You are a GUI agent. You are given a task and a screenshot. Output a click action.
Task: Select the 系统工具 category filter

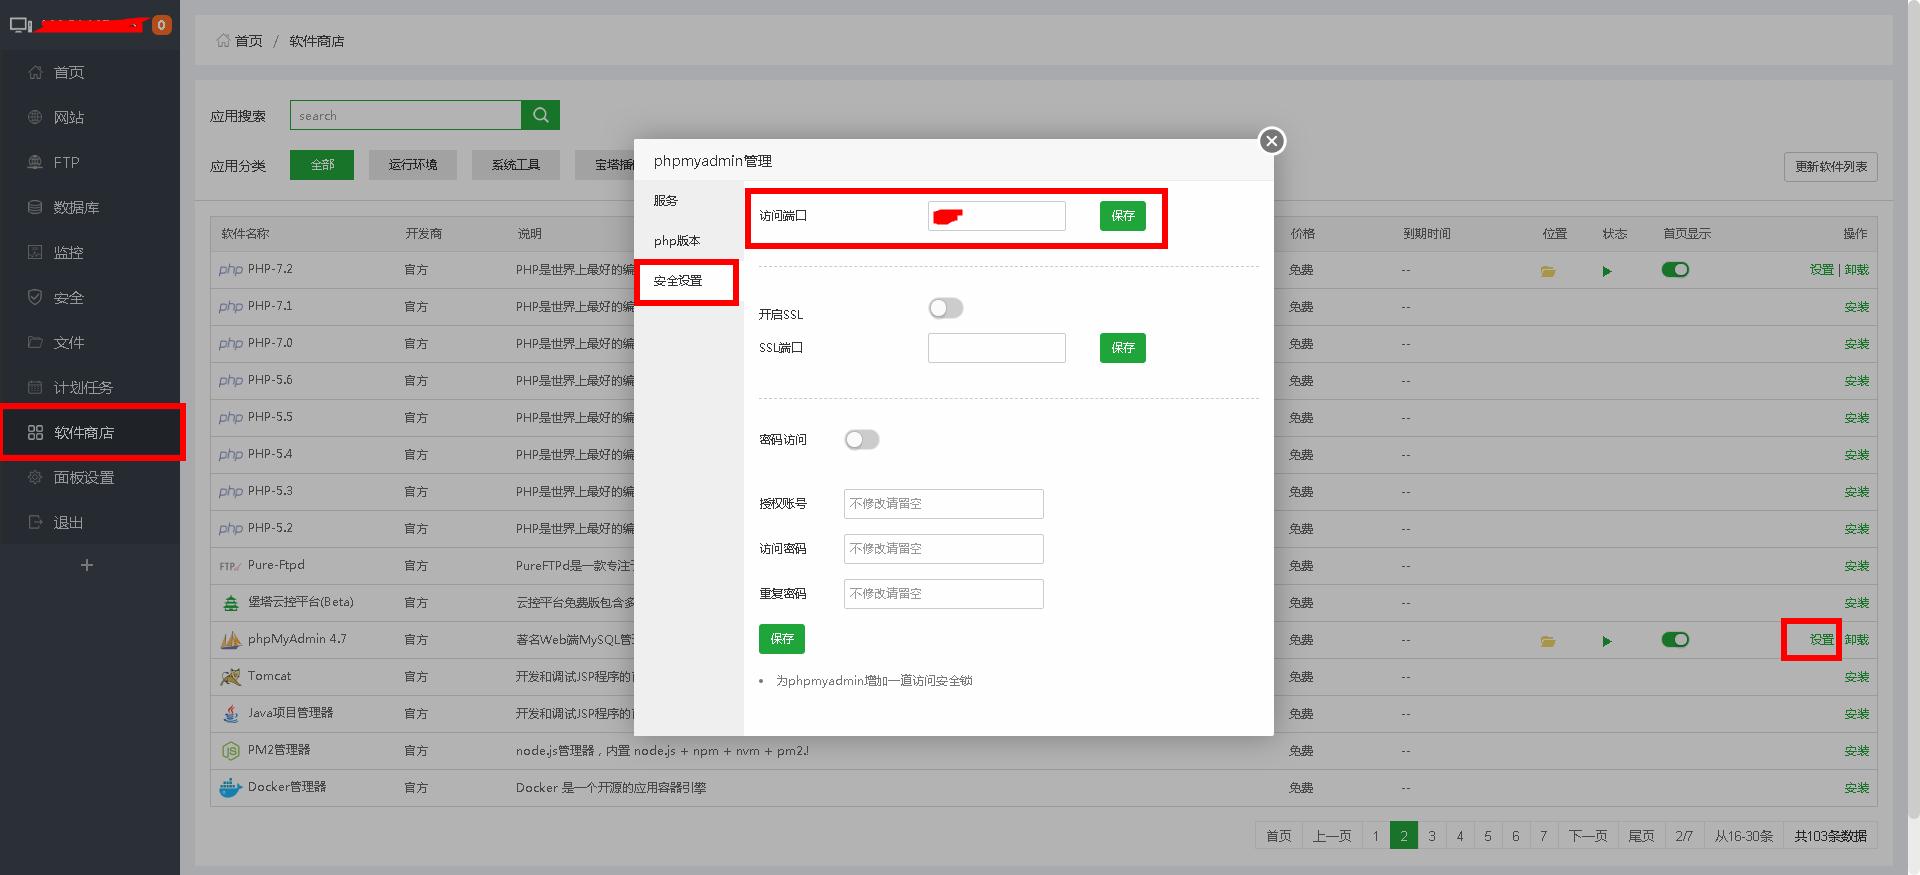pos(516,165)
